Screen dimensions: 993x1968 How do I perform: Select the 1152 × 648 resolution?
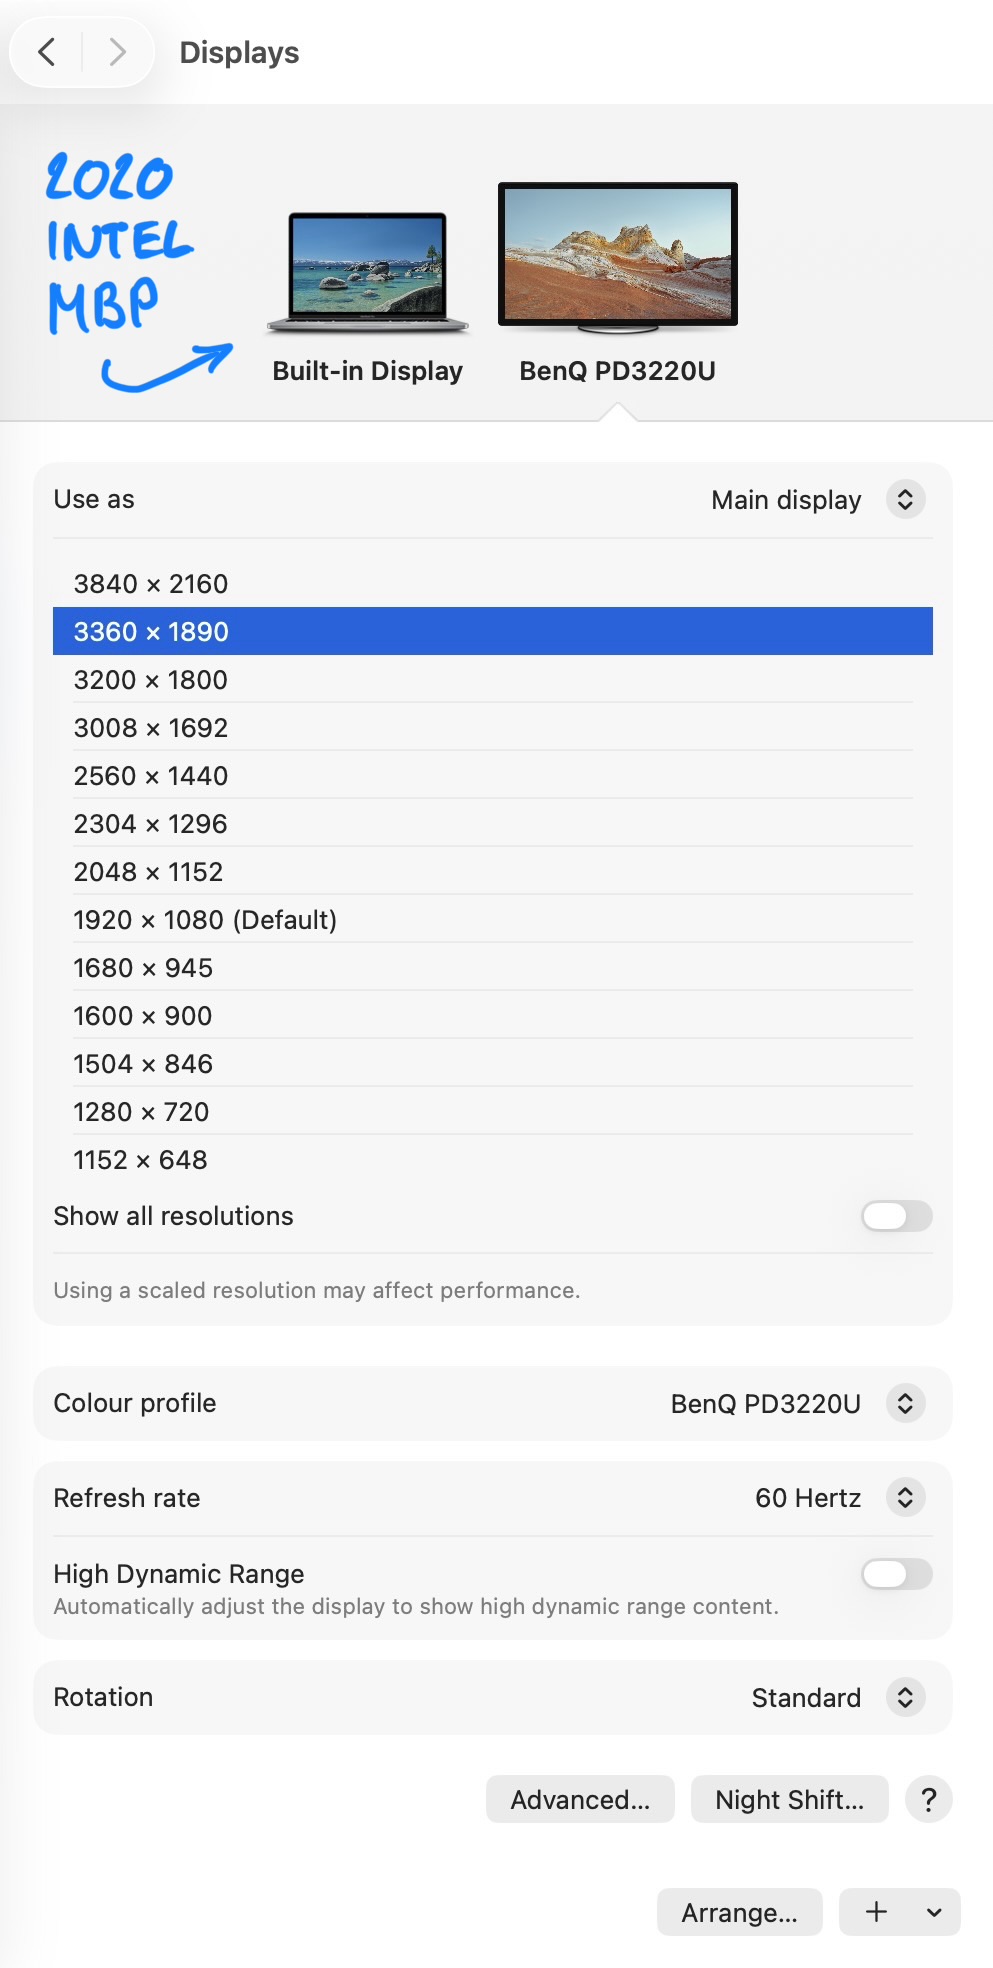[x=141, y=1160]
